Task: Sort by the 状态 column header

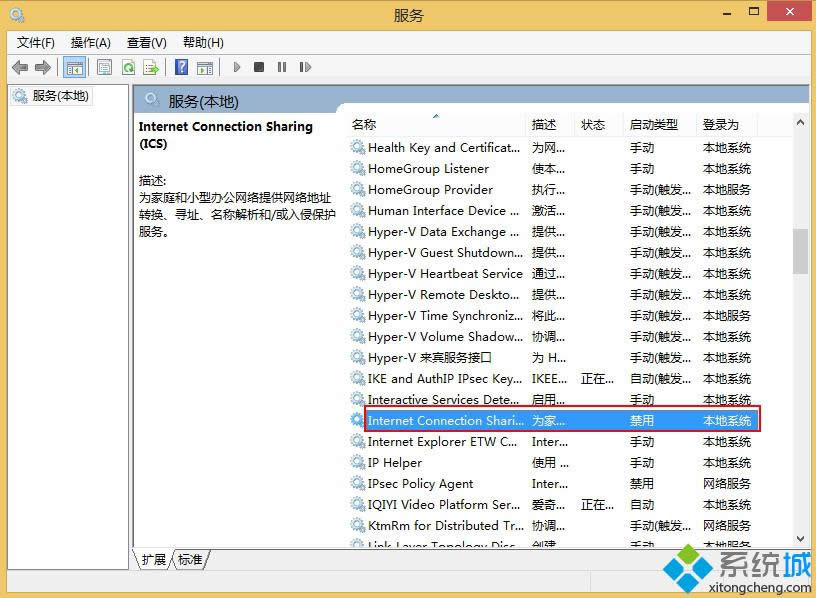Action: tap(599, 124)
